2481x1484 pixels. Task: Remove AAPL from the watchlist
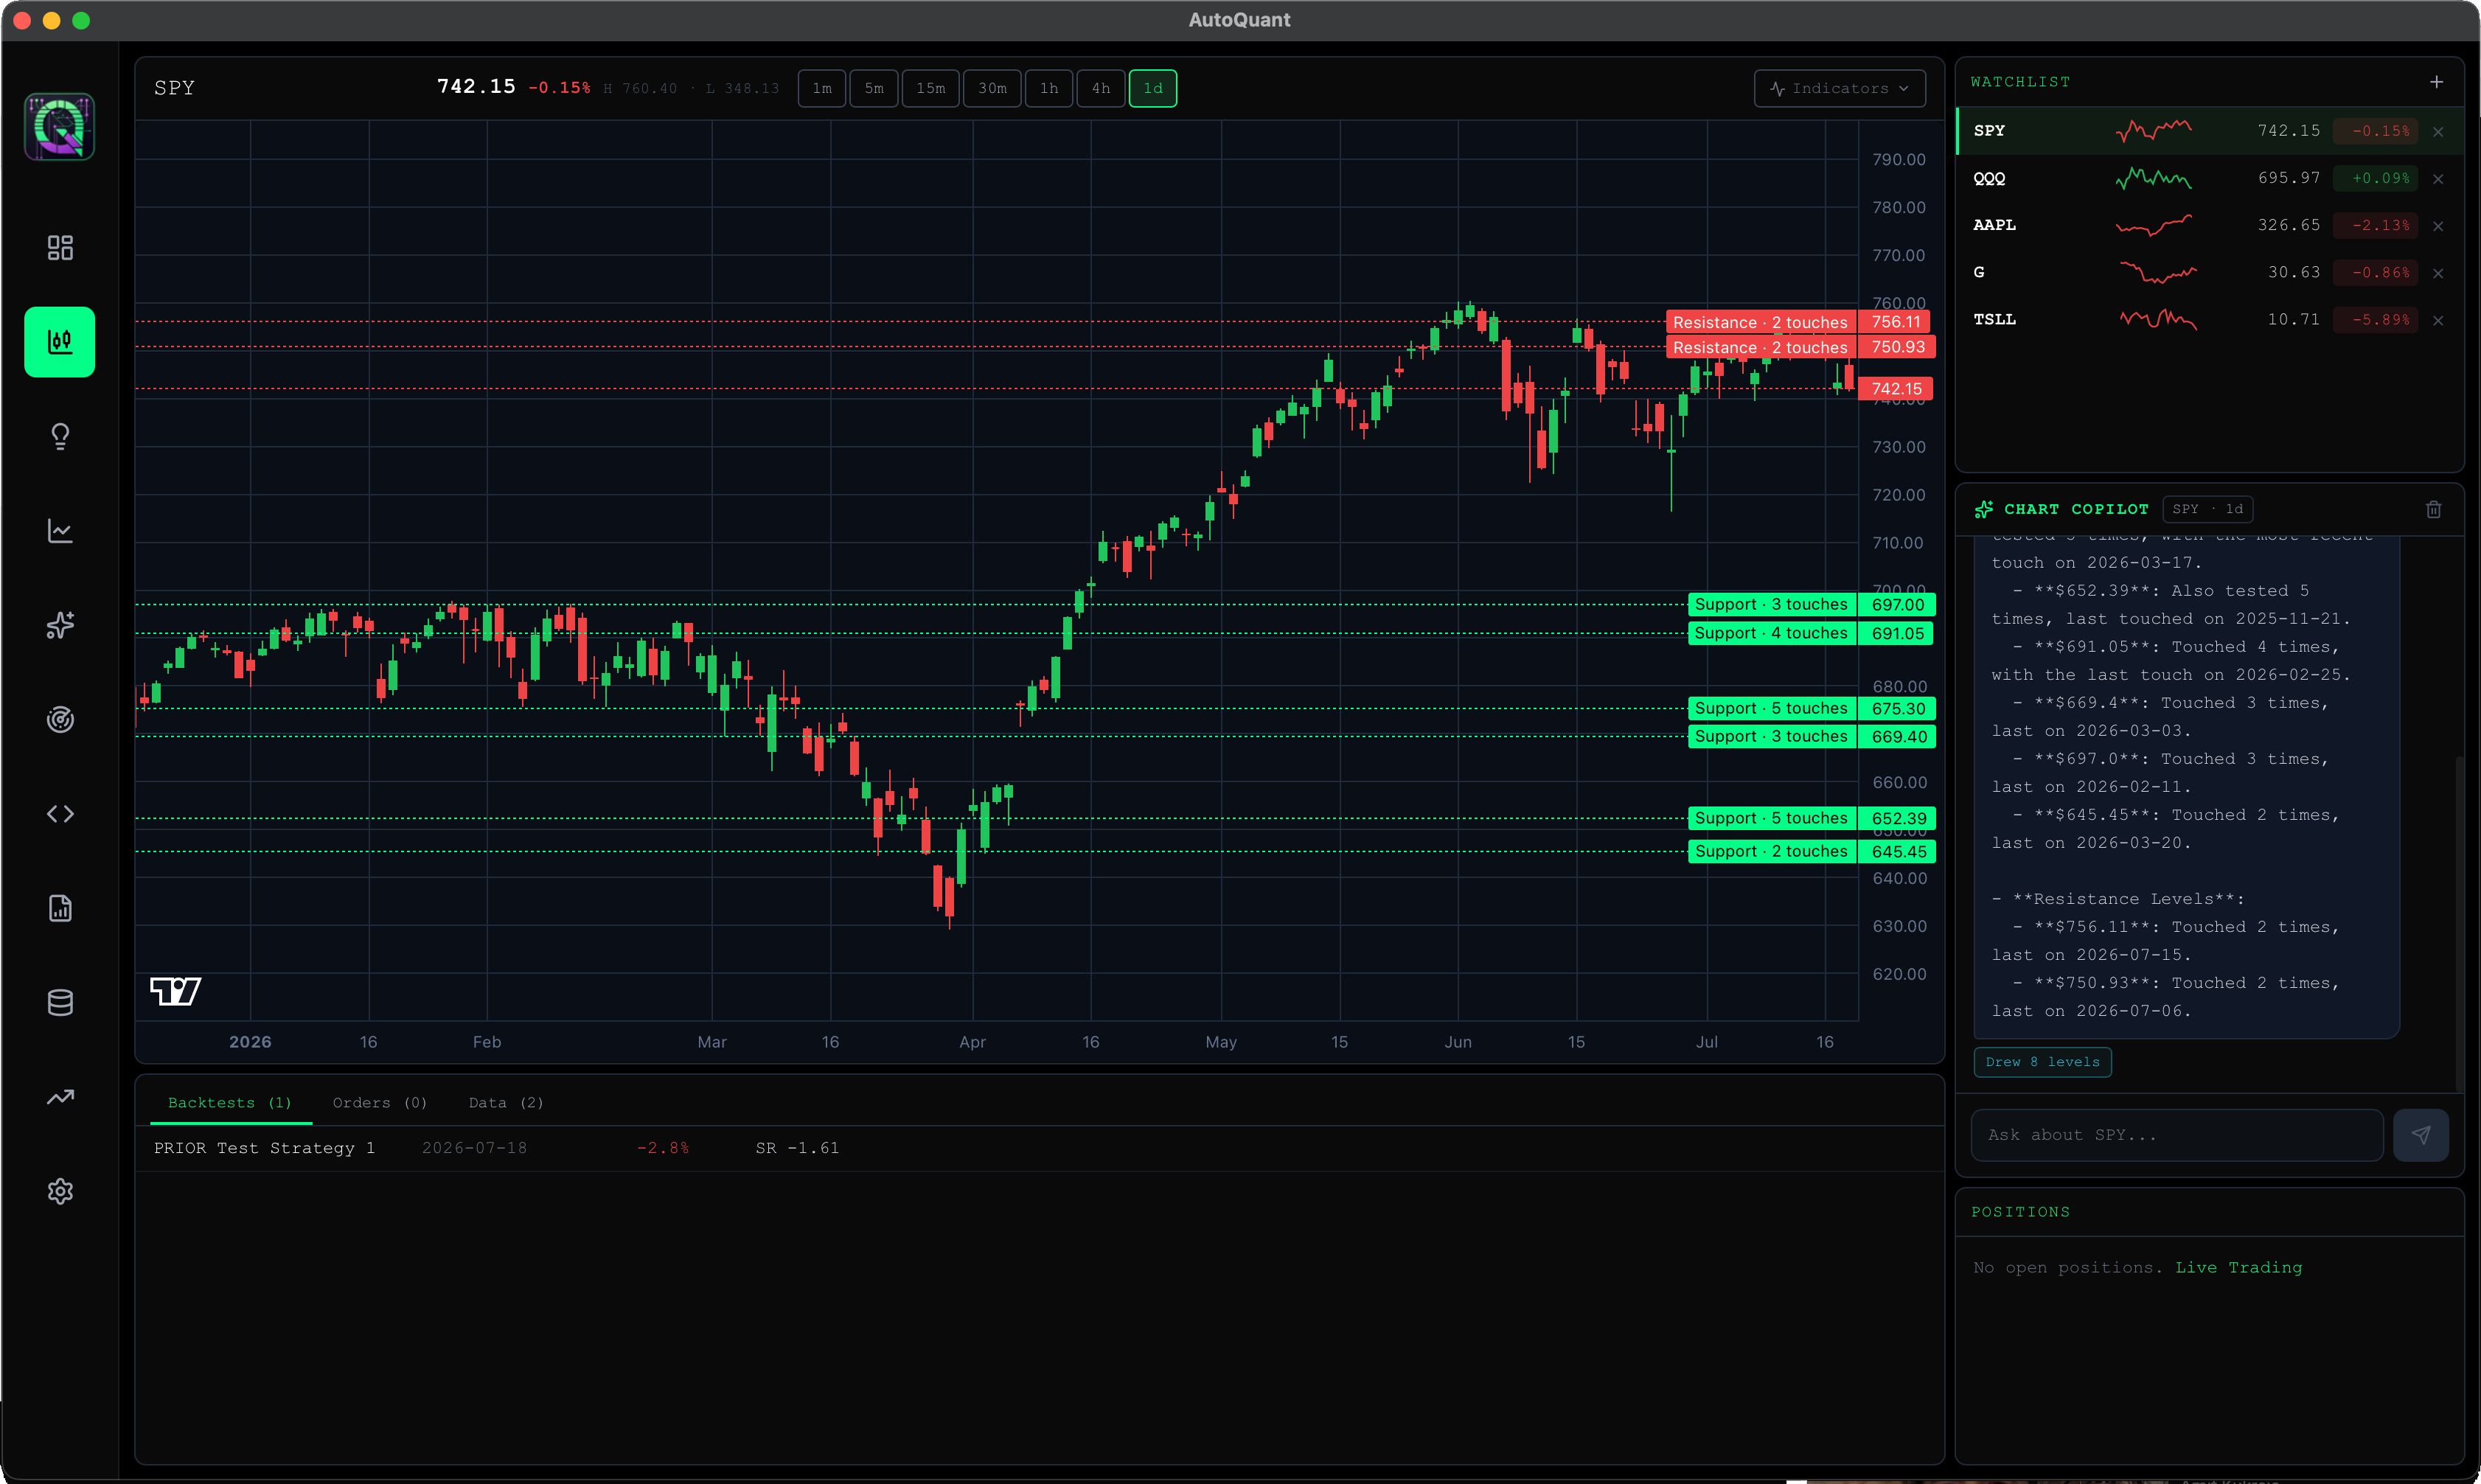(2438, 226)
